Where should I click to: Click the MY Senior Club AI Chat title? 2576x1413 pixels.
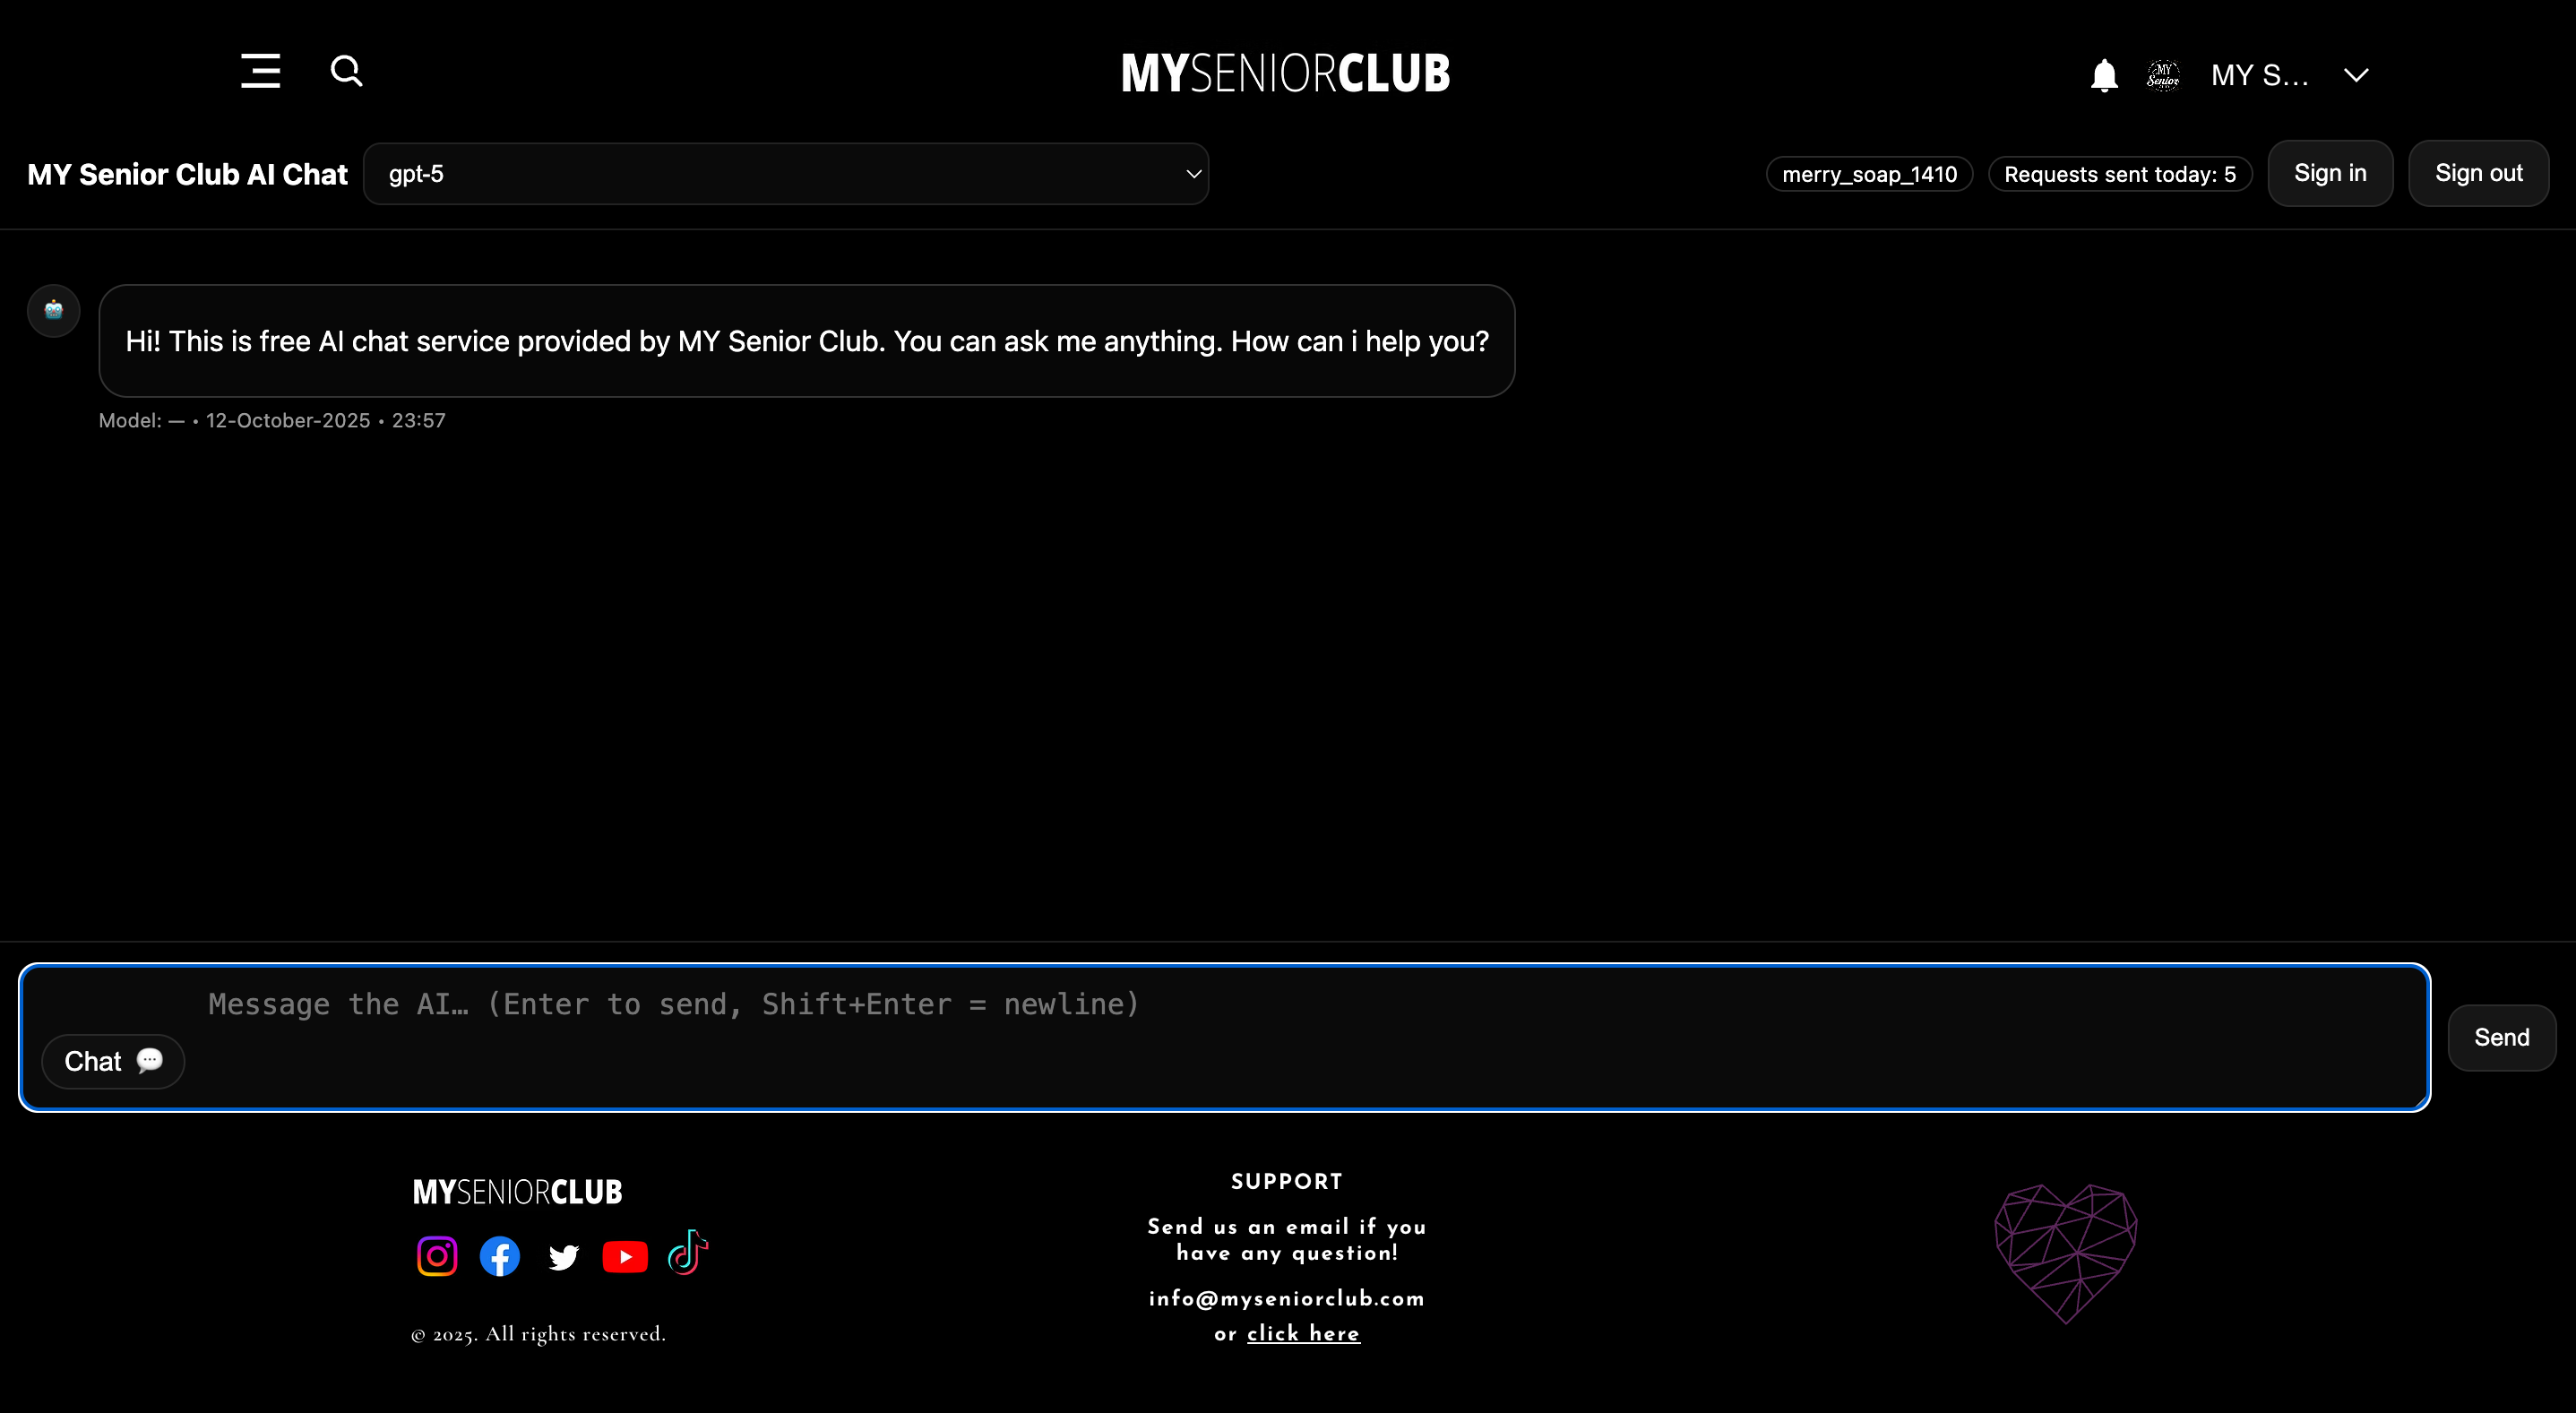click(187, 174)
